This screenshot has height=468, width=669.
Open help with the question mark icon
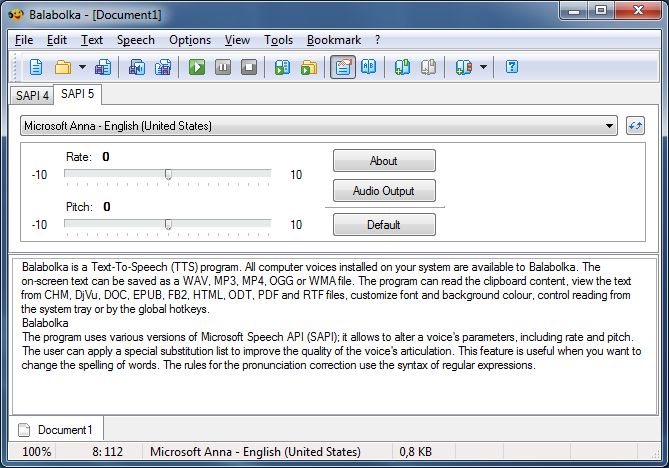512,67
